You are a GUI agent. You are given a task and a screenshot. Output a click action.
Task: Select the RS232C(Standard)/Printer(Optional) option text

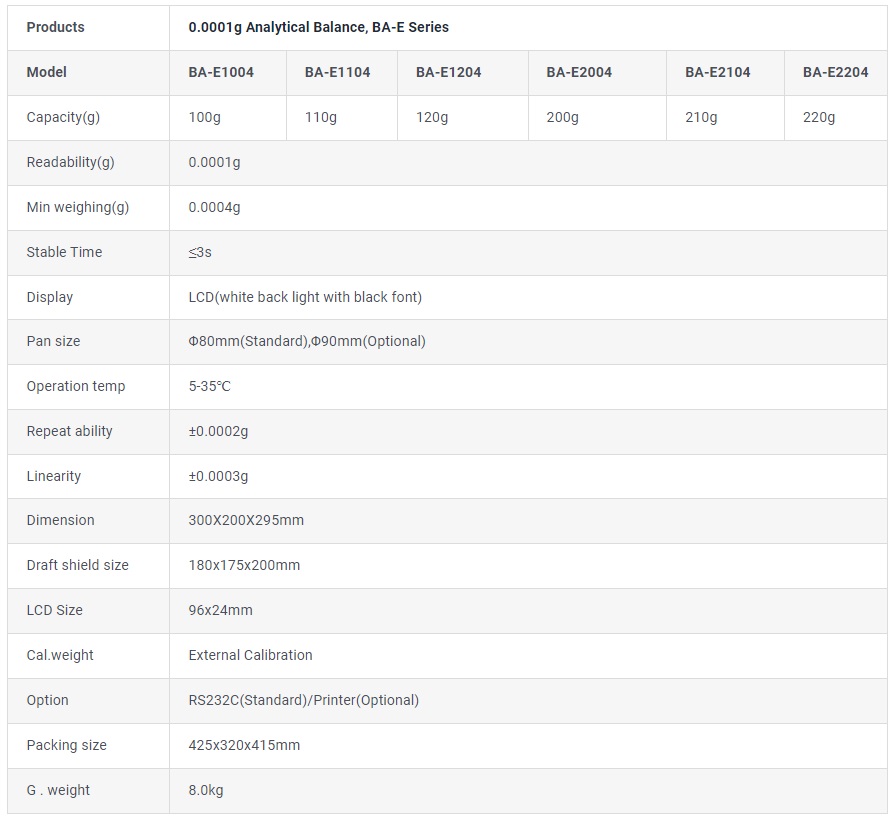tap(303, 700)
